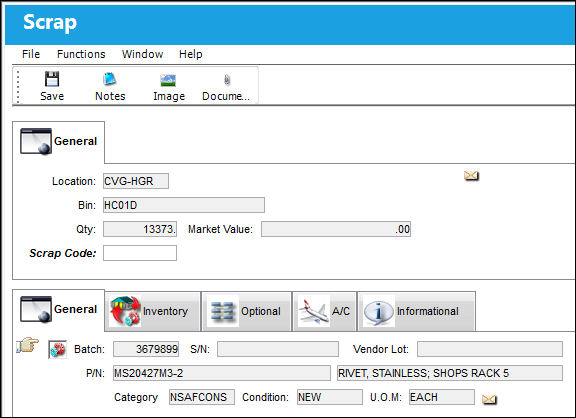Click the Batch field 3679899
576x418 pixels.
tap(146, 349)
